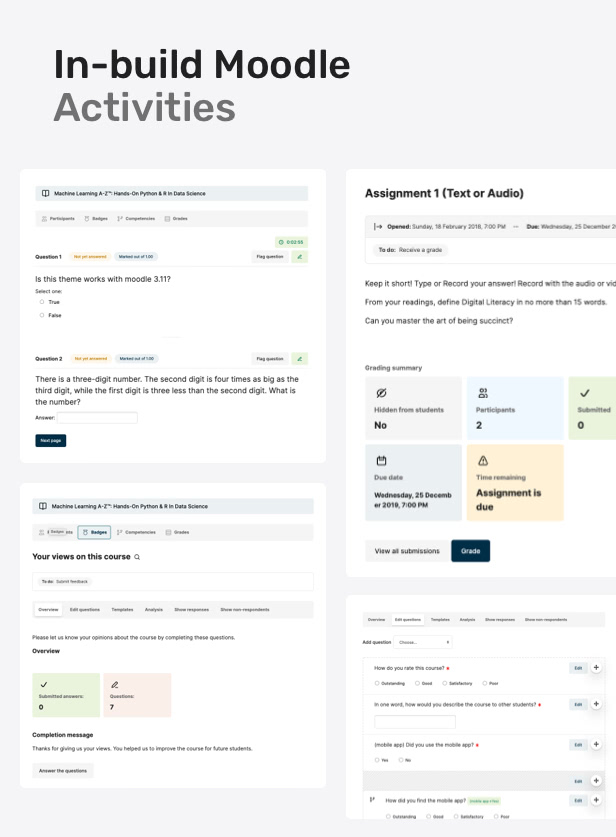Click Edit for How do you rate this course
This screenshot has width=616, height=837.
(x=578, y=668)
